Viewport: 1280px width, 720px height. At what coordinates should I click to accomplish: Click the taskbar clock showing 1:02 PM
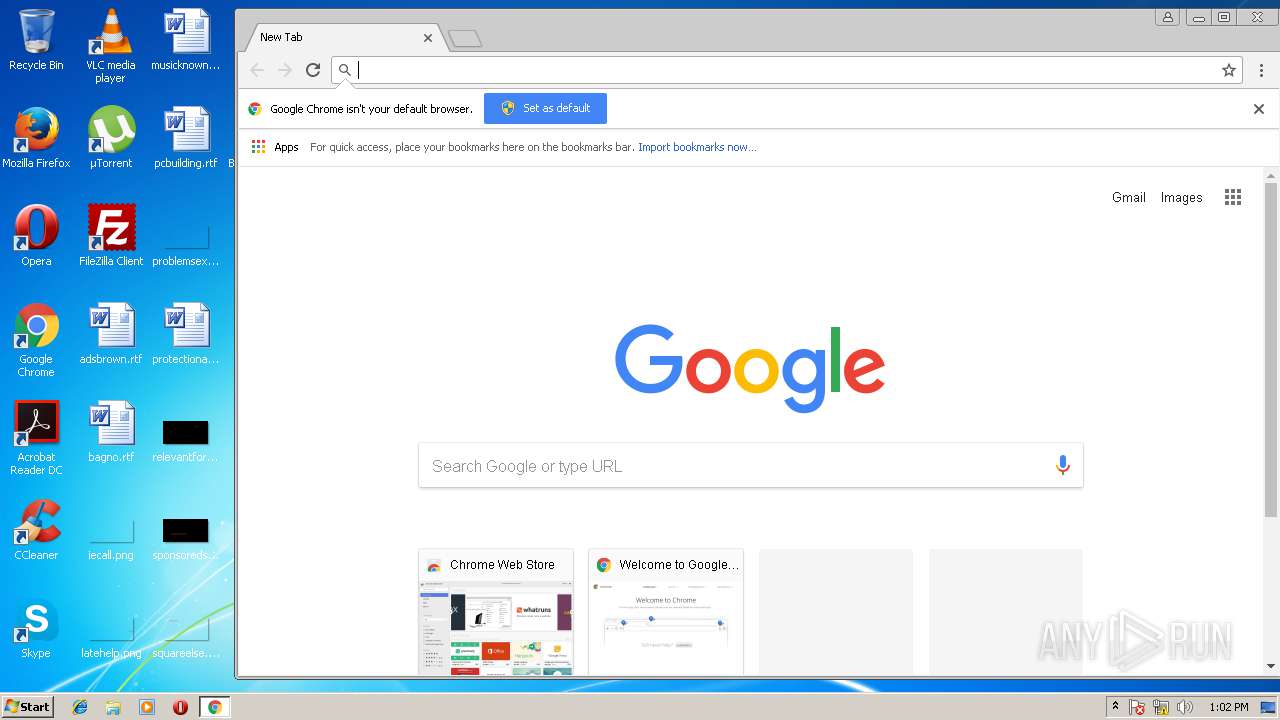click(x=1229, y=707)
